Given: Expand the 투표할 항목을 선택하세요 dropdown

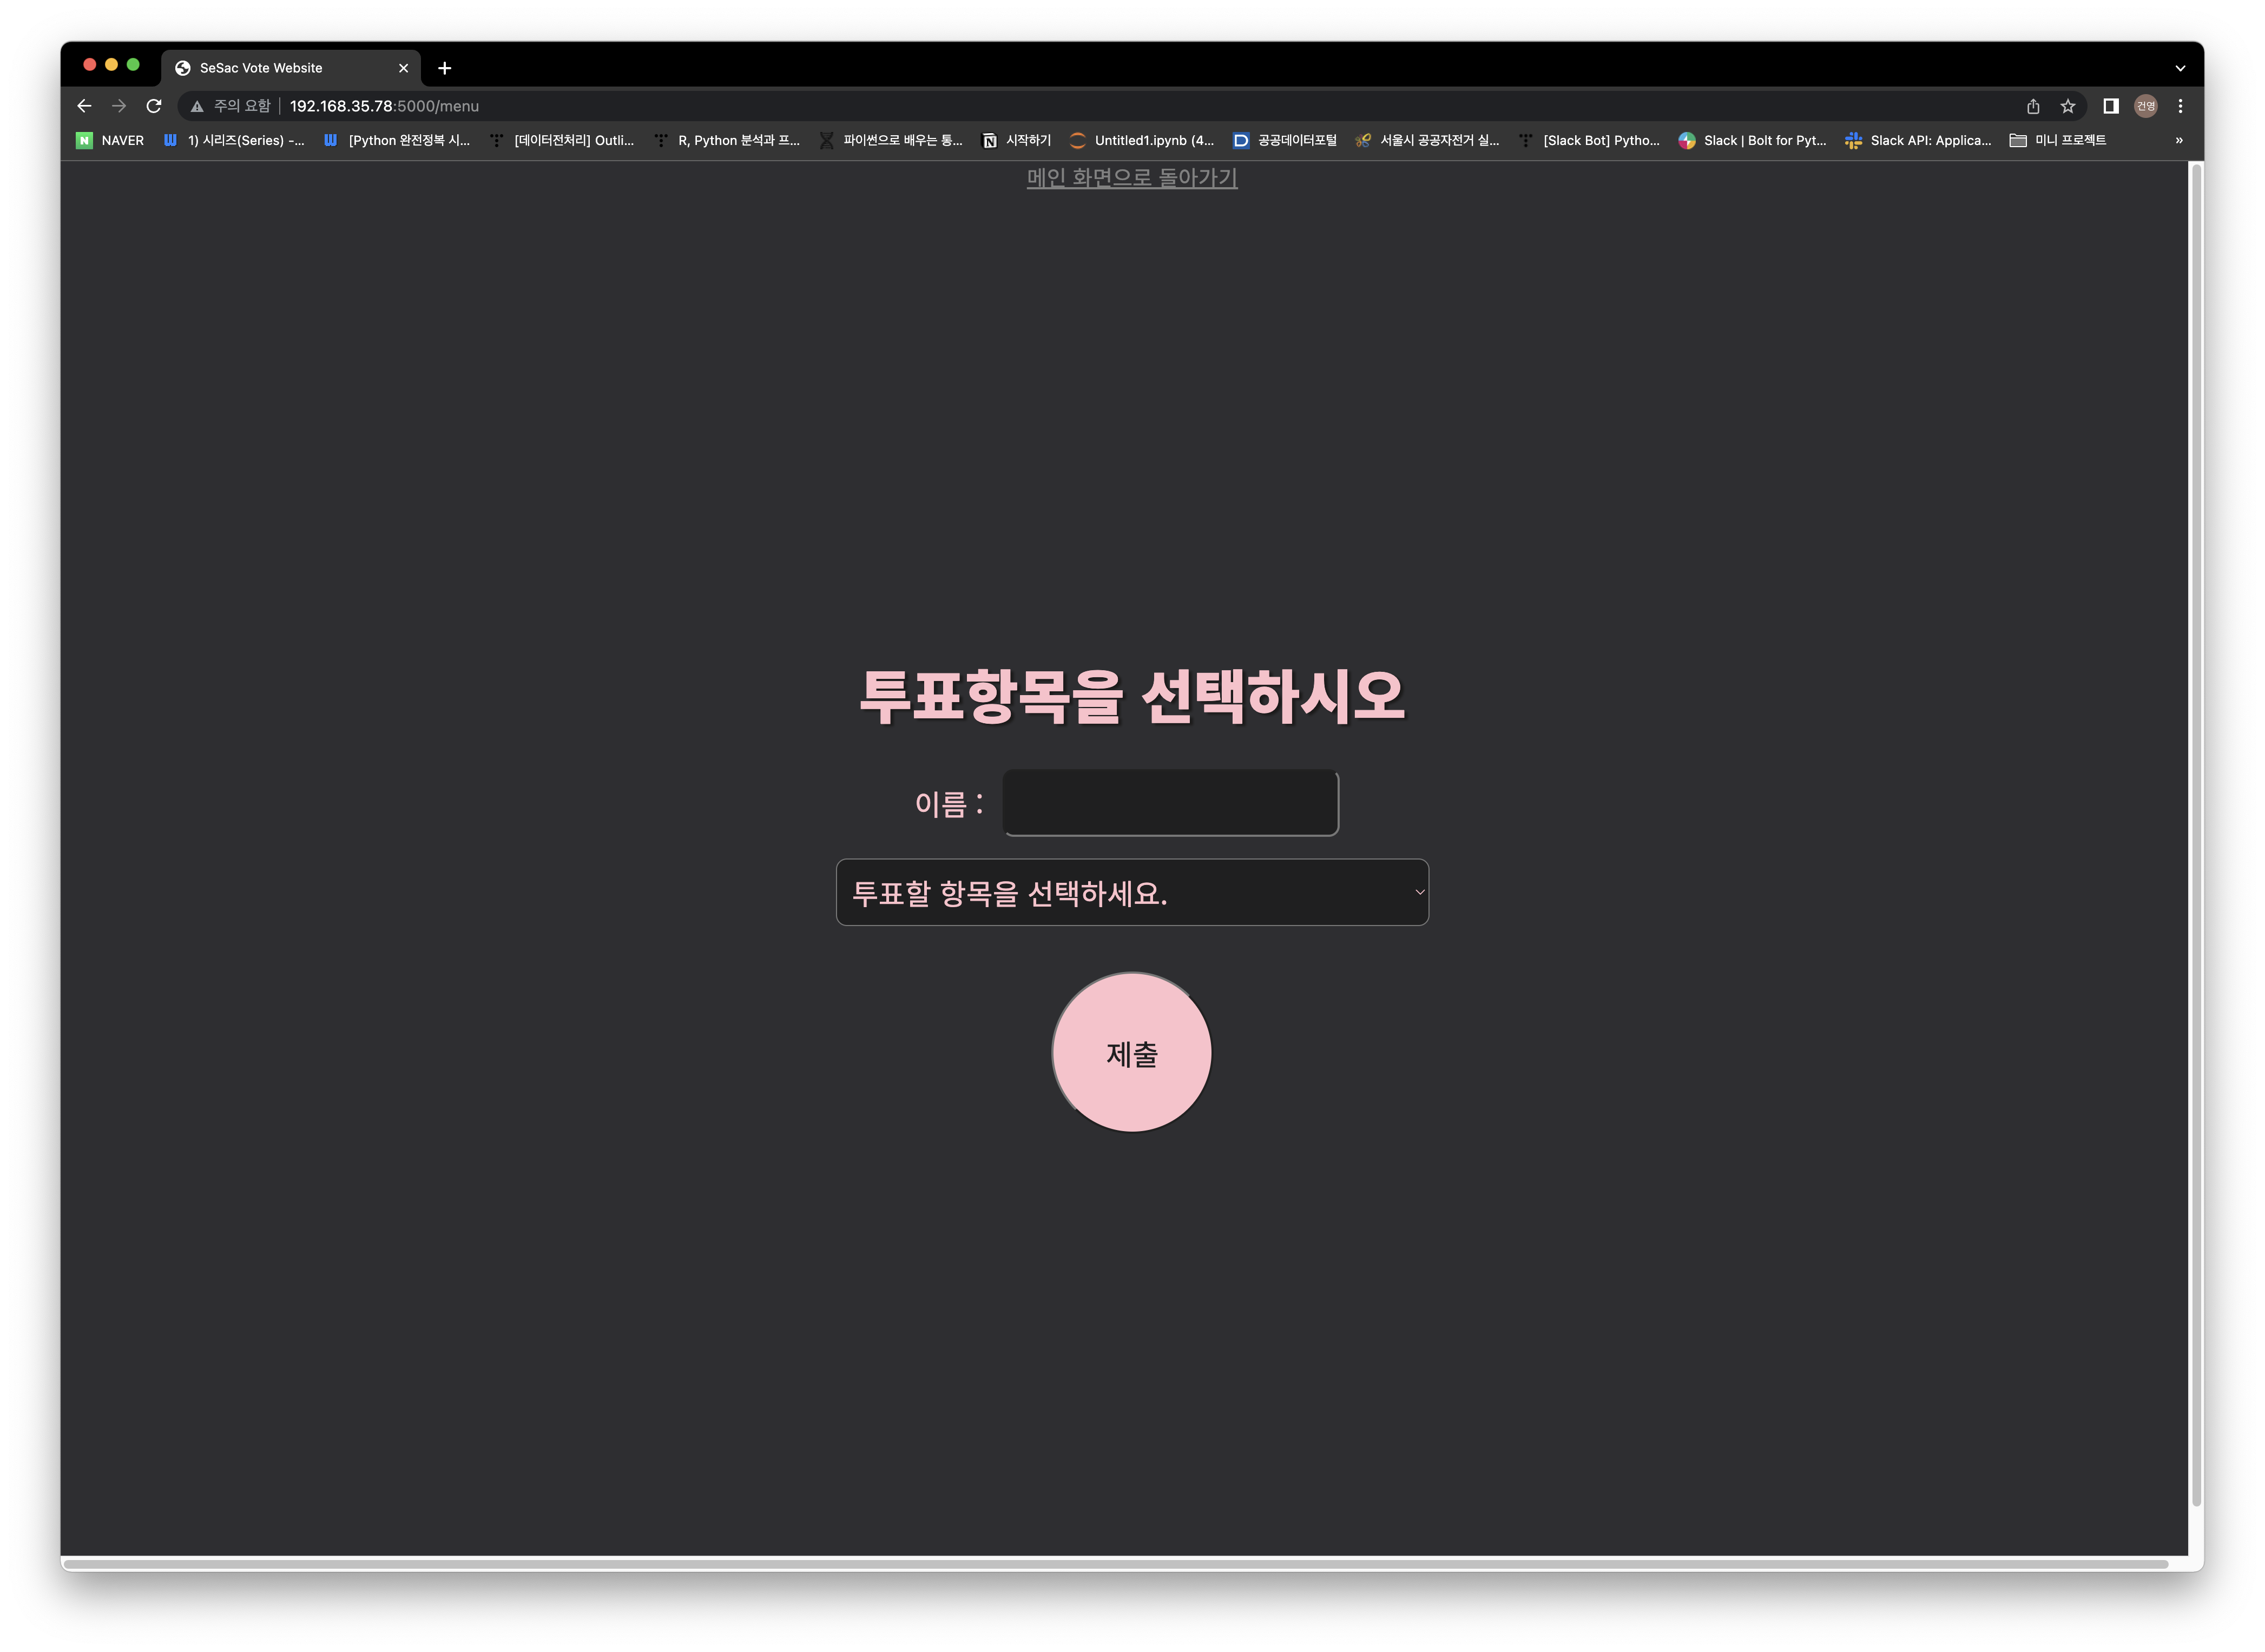Looking at the screenshot, I should (x=1132, y=892).
